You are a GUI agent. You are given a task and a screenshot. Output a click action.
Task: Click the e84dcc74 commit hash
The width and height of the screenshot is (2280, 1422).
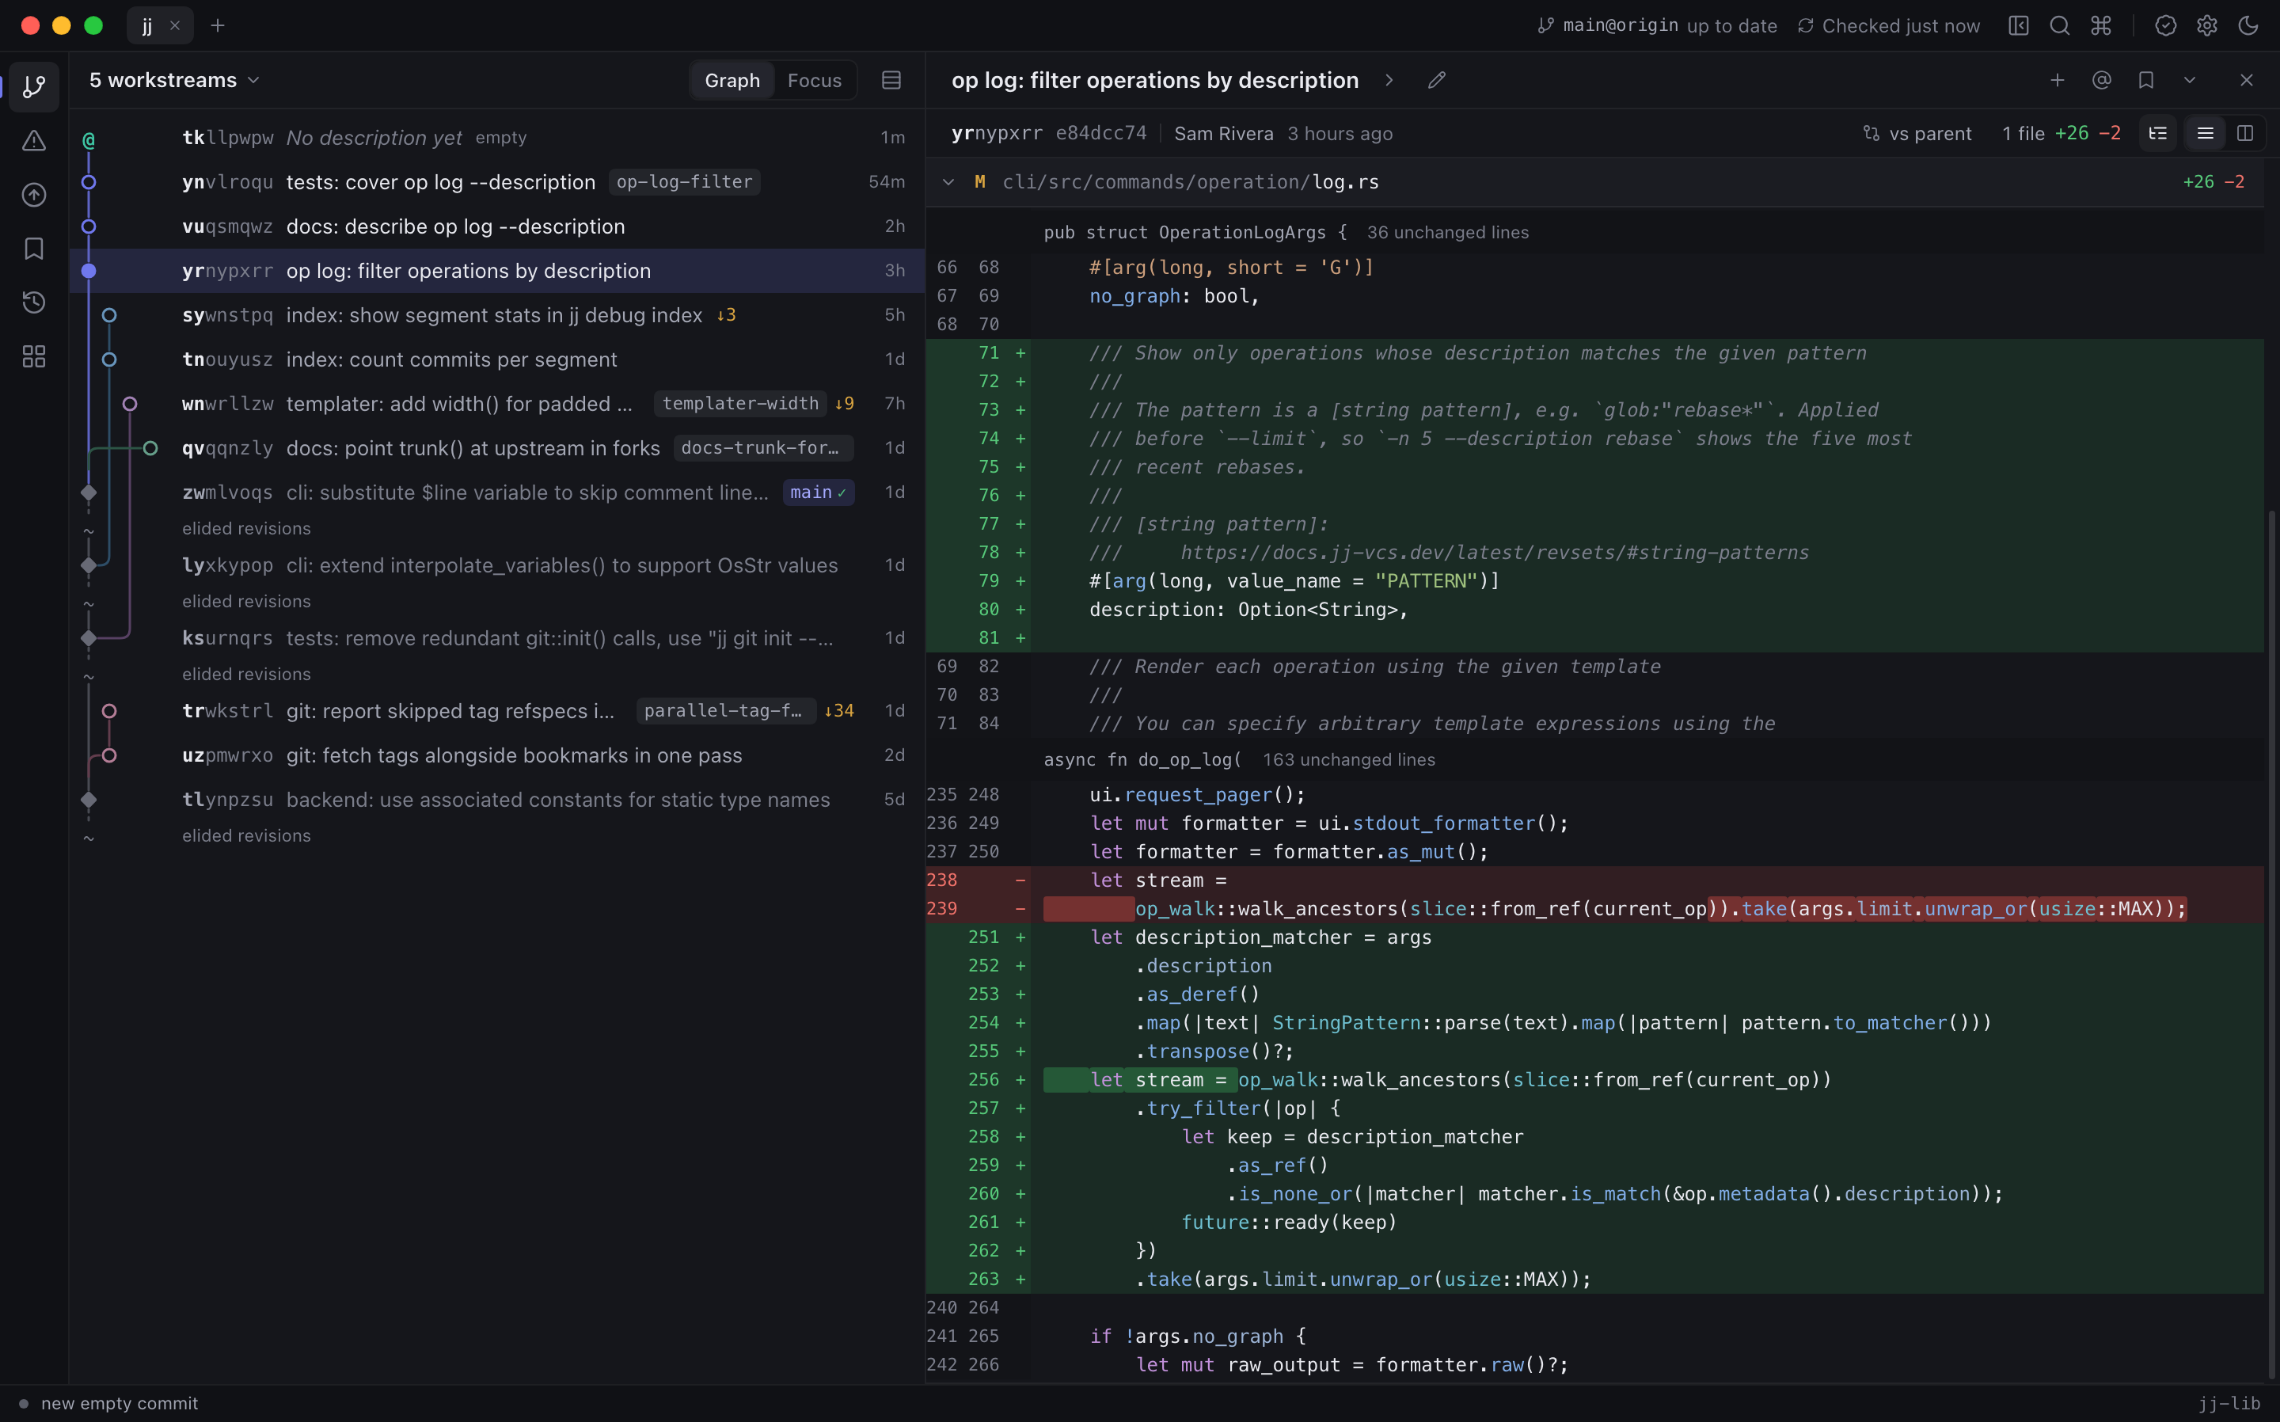tap(1101, 133)
